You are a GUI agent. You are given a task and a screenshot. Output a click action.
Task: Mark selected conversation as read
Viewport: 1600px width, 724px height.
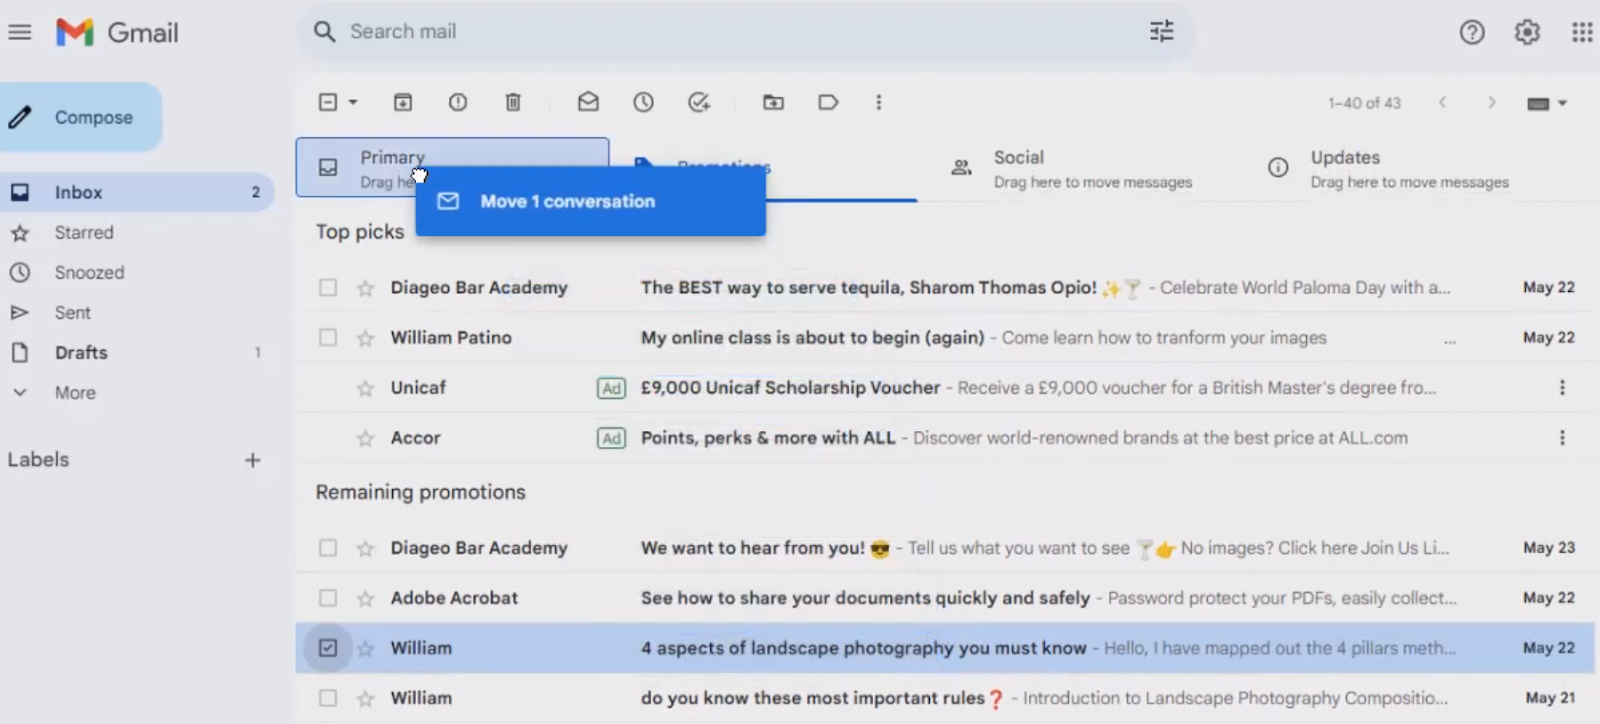pyautogui.click(x=588, y=102)
